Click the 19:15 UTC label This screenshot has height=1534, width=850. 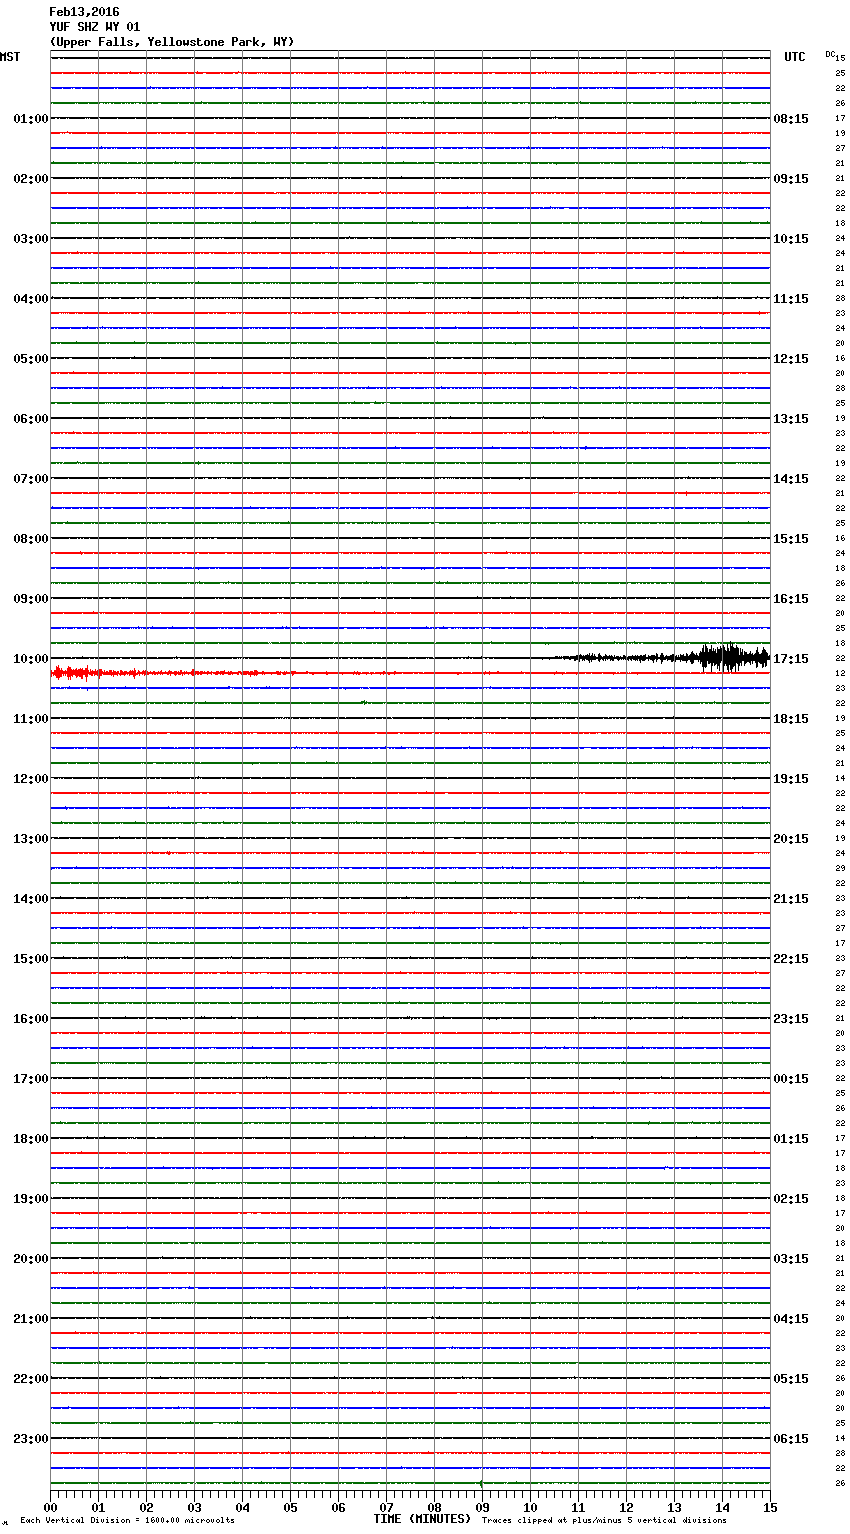pos(791,779)
